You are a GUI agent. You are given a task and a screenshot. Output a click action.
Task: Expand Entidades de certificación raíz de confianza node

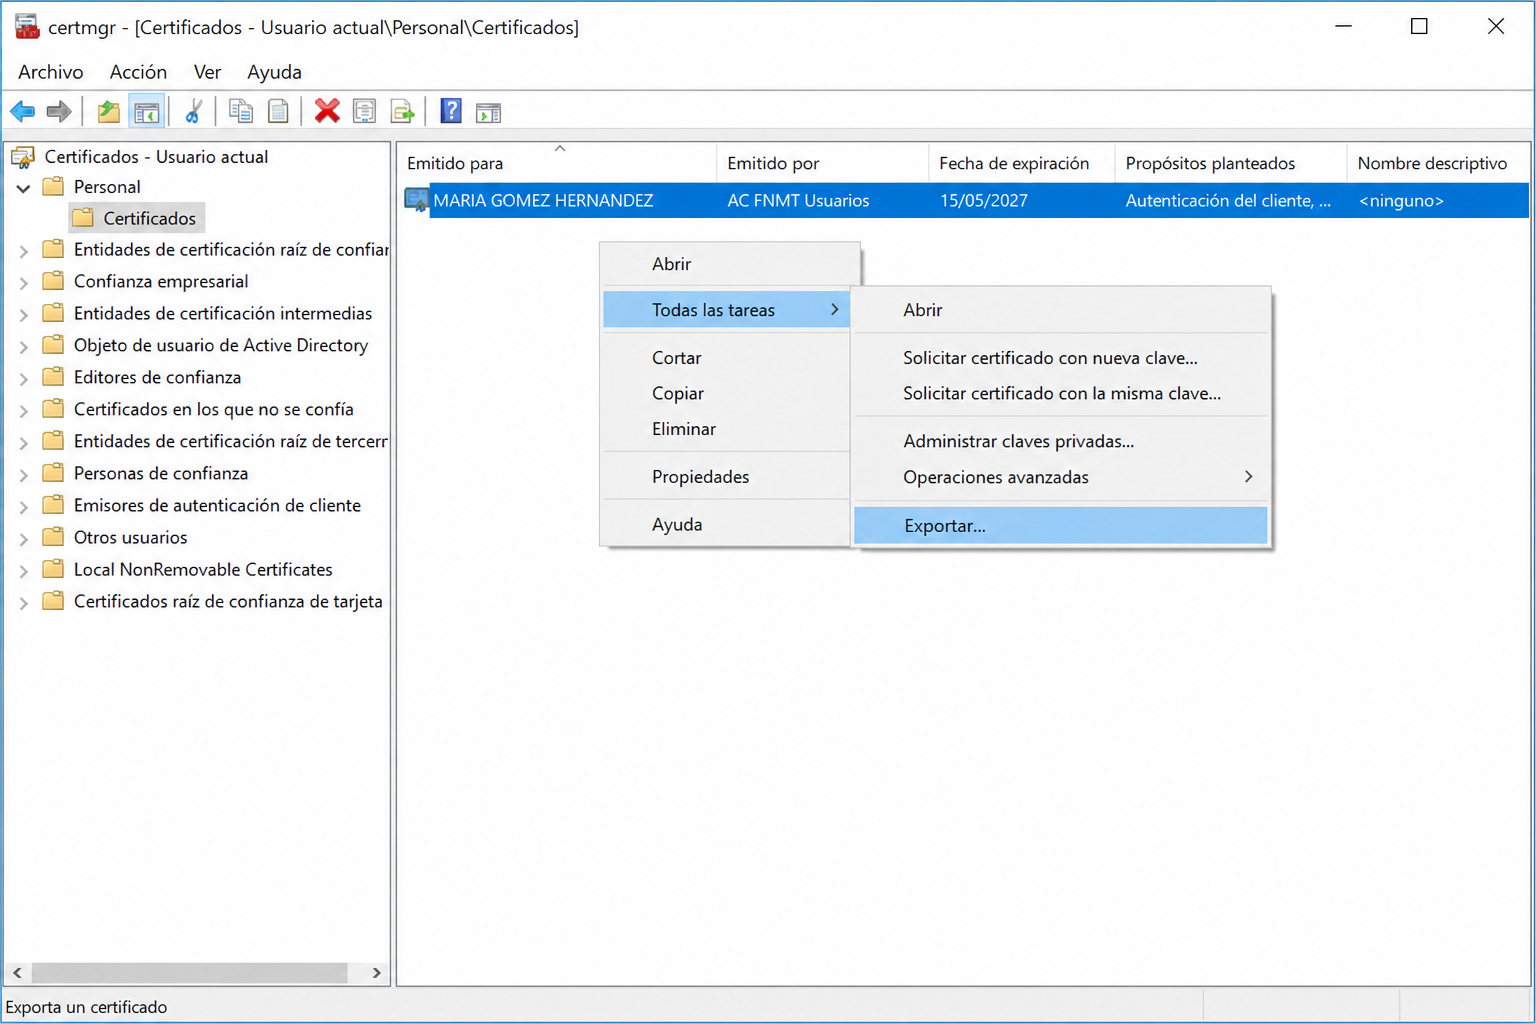23,251
